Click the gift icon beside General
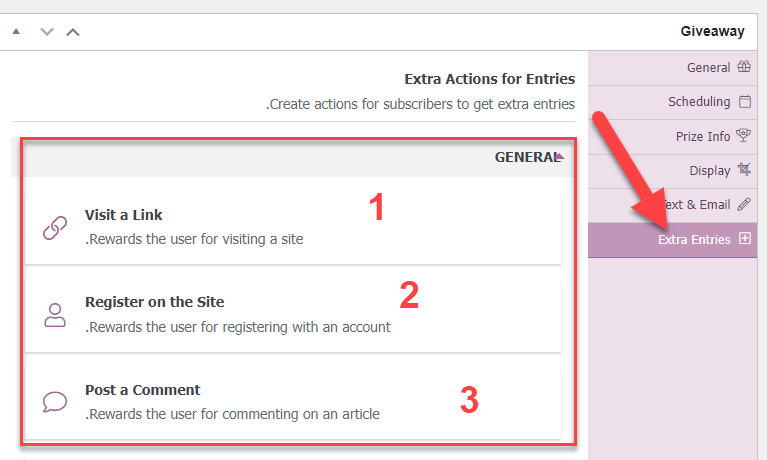Image resolution: width=767 pixels, height=460 pixels. (x=744, y=68)
